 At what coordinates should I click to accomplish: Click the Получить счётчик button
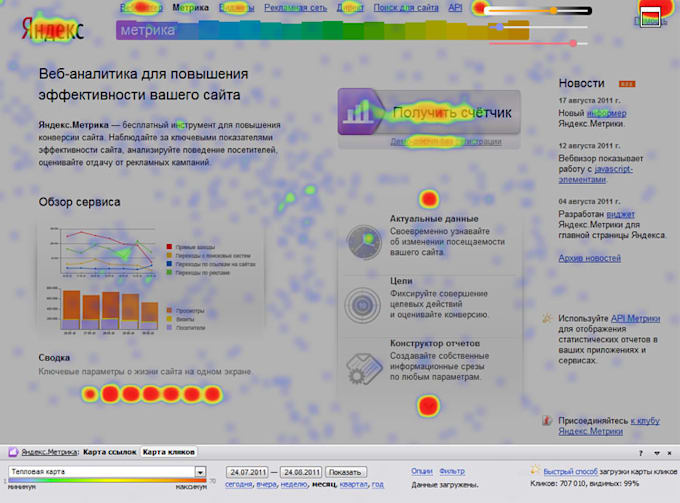coord(428,113)
